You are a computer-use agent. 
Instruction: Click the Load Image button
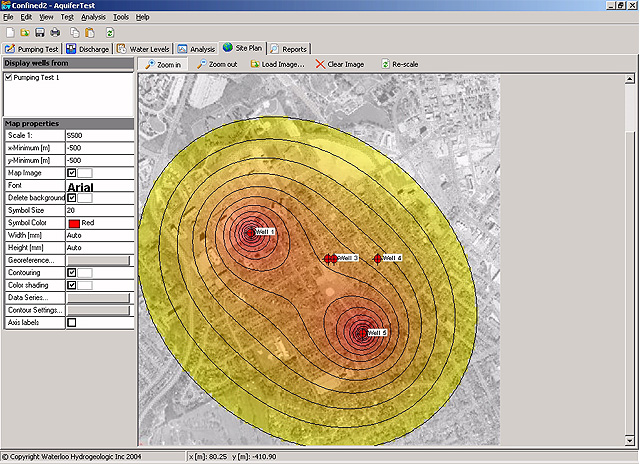(276, 64)
